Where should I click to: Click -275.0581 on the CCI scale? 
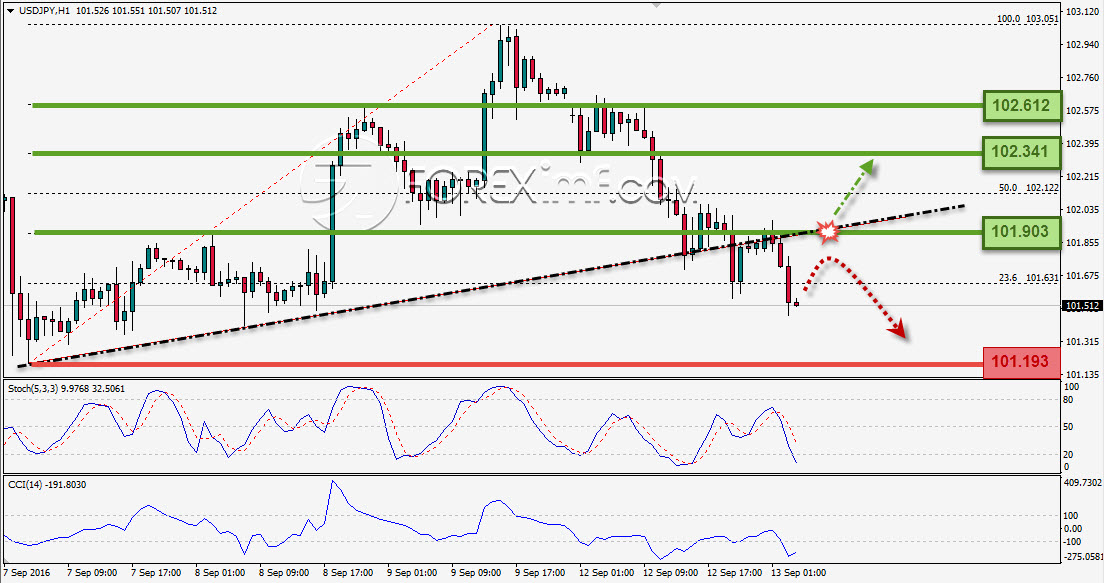coord(1083,557)
